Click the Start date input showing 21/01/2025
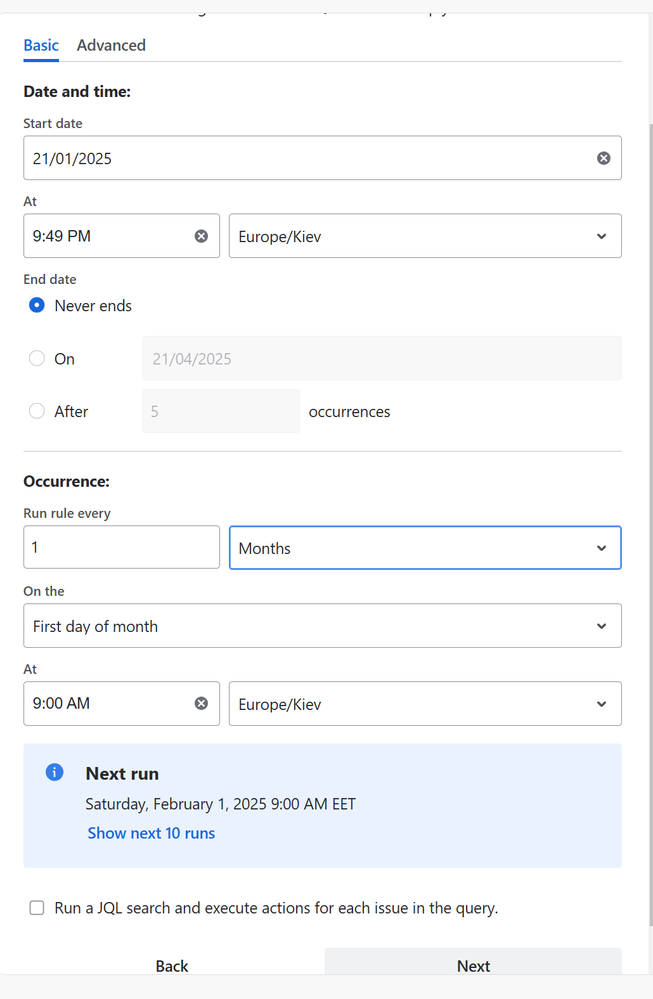The width and height of the screenshot is (653, 999). pos(300,158)
